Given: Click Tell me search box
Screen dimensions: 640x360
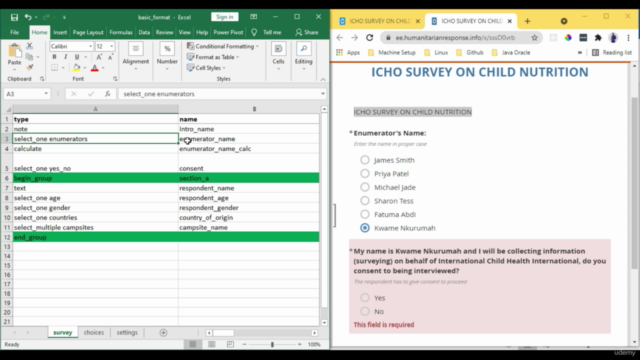Looking at the screenshot, I should [267, 32].
